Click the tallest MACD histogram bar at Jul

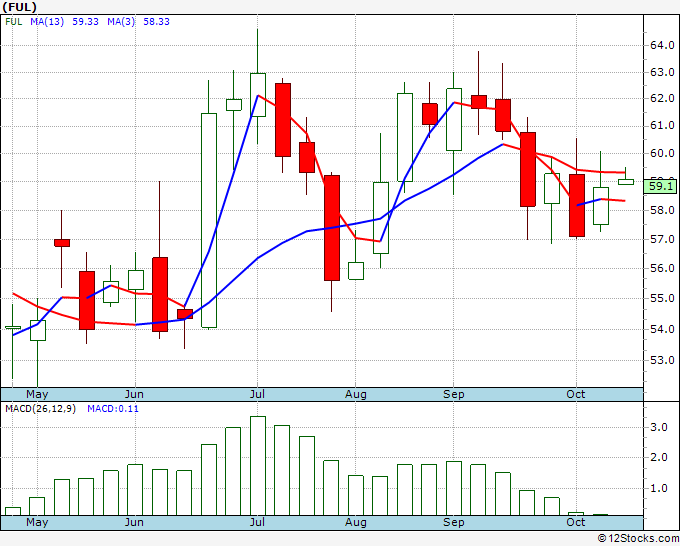pos(258,466)
